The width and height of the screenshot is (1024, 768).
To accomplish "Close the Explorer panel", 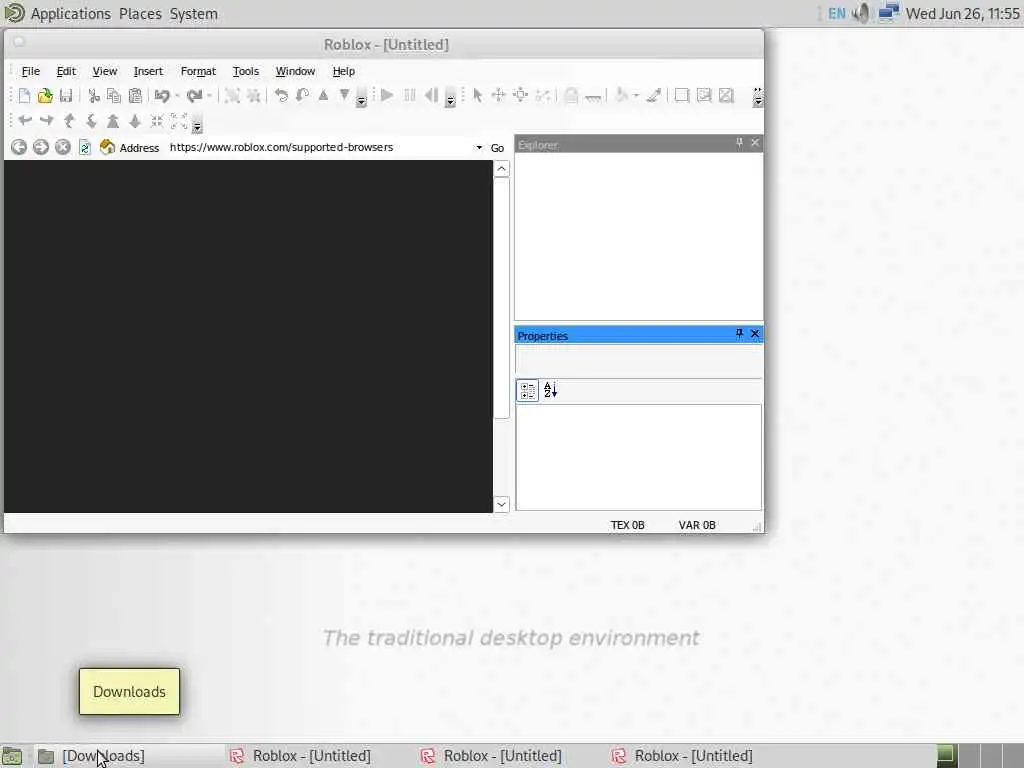I will (755, 142).
